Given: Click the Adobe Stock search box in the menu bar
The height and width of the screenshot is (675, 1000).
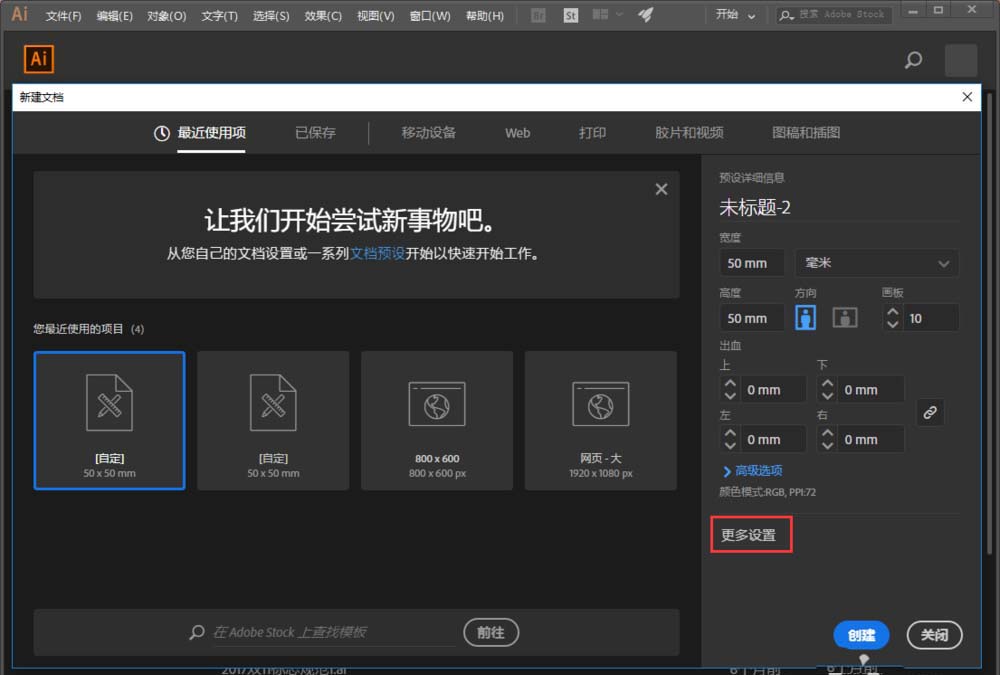Looking at the screenshot, I should (834, 15).
